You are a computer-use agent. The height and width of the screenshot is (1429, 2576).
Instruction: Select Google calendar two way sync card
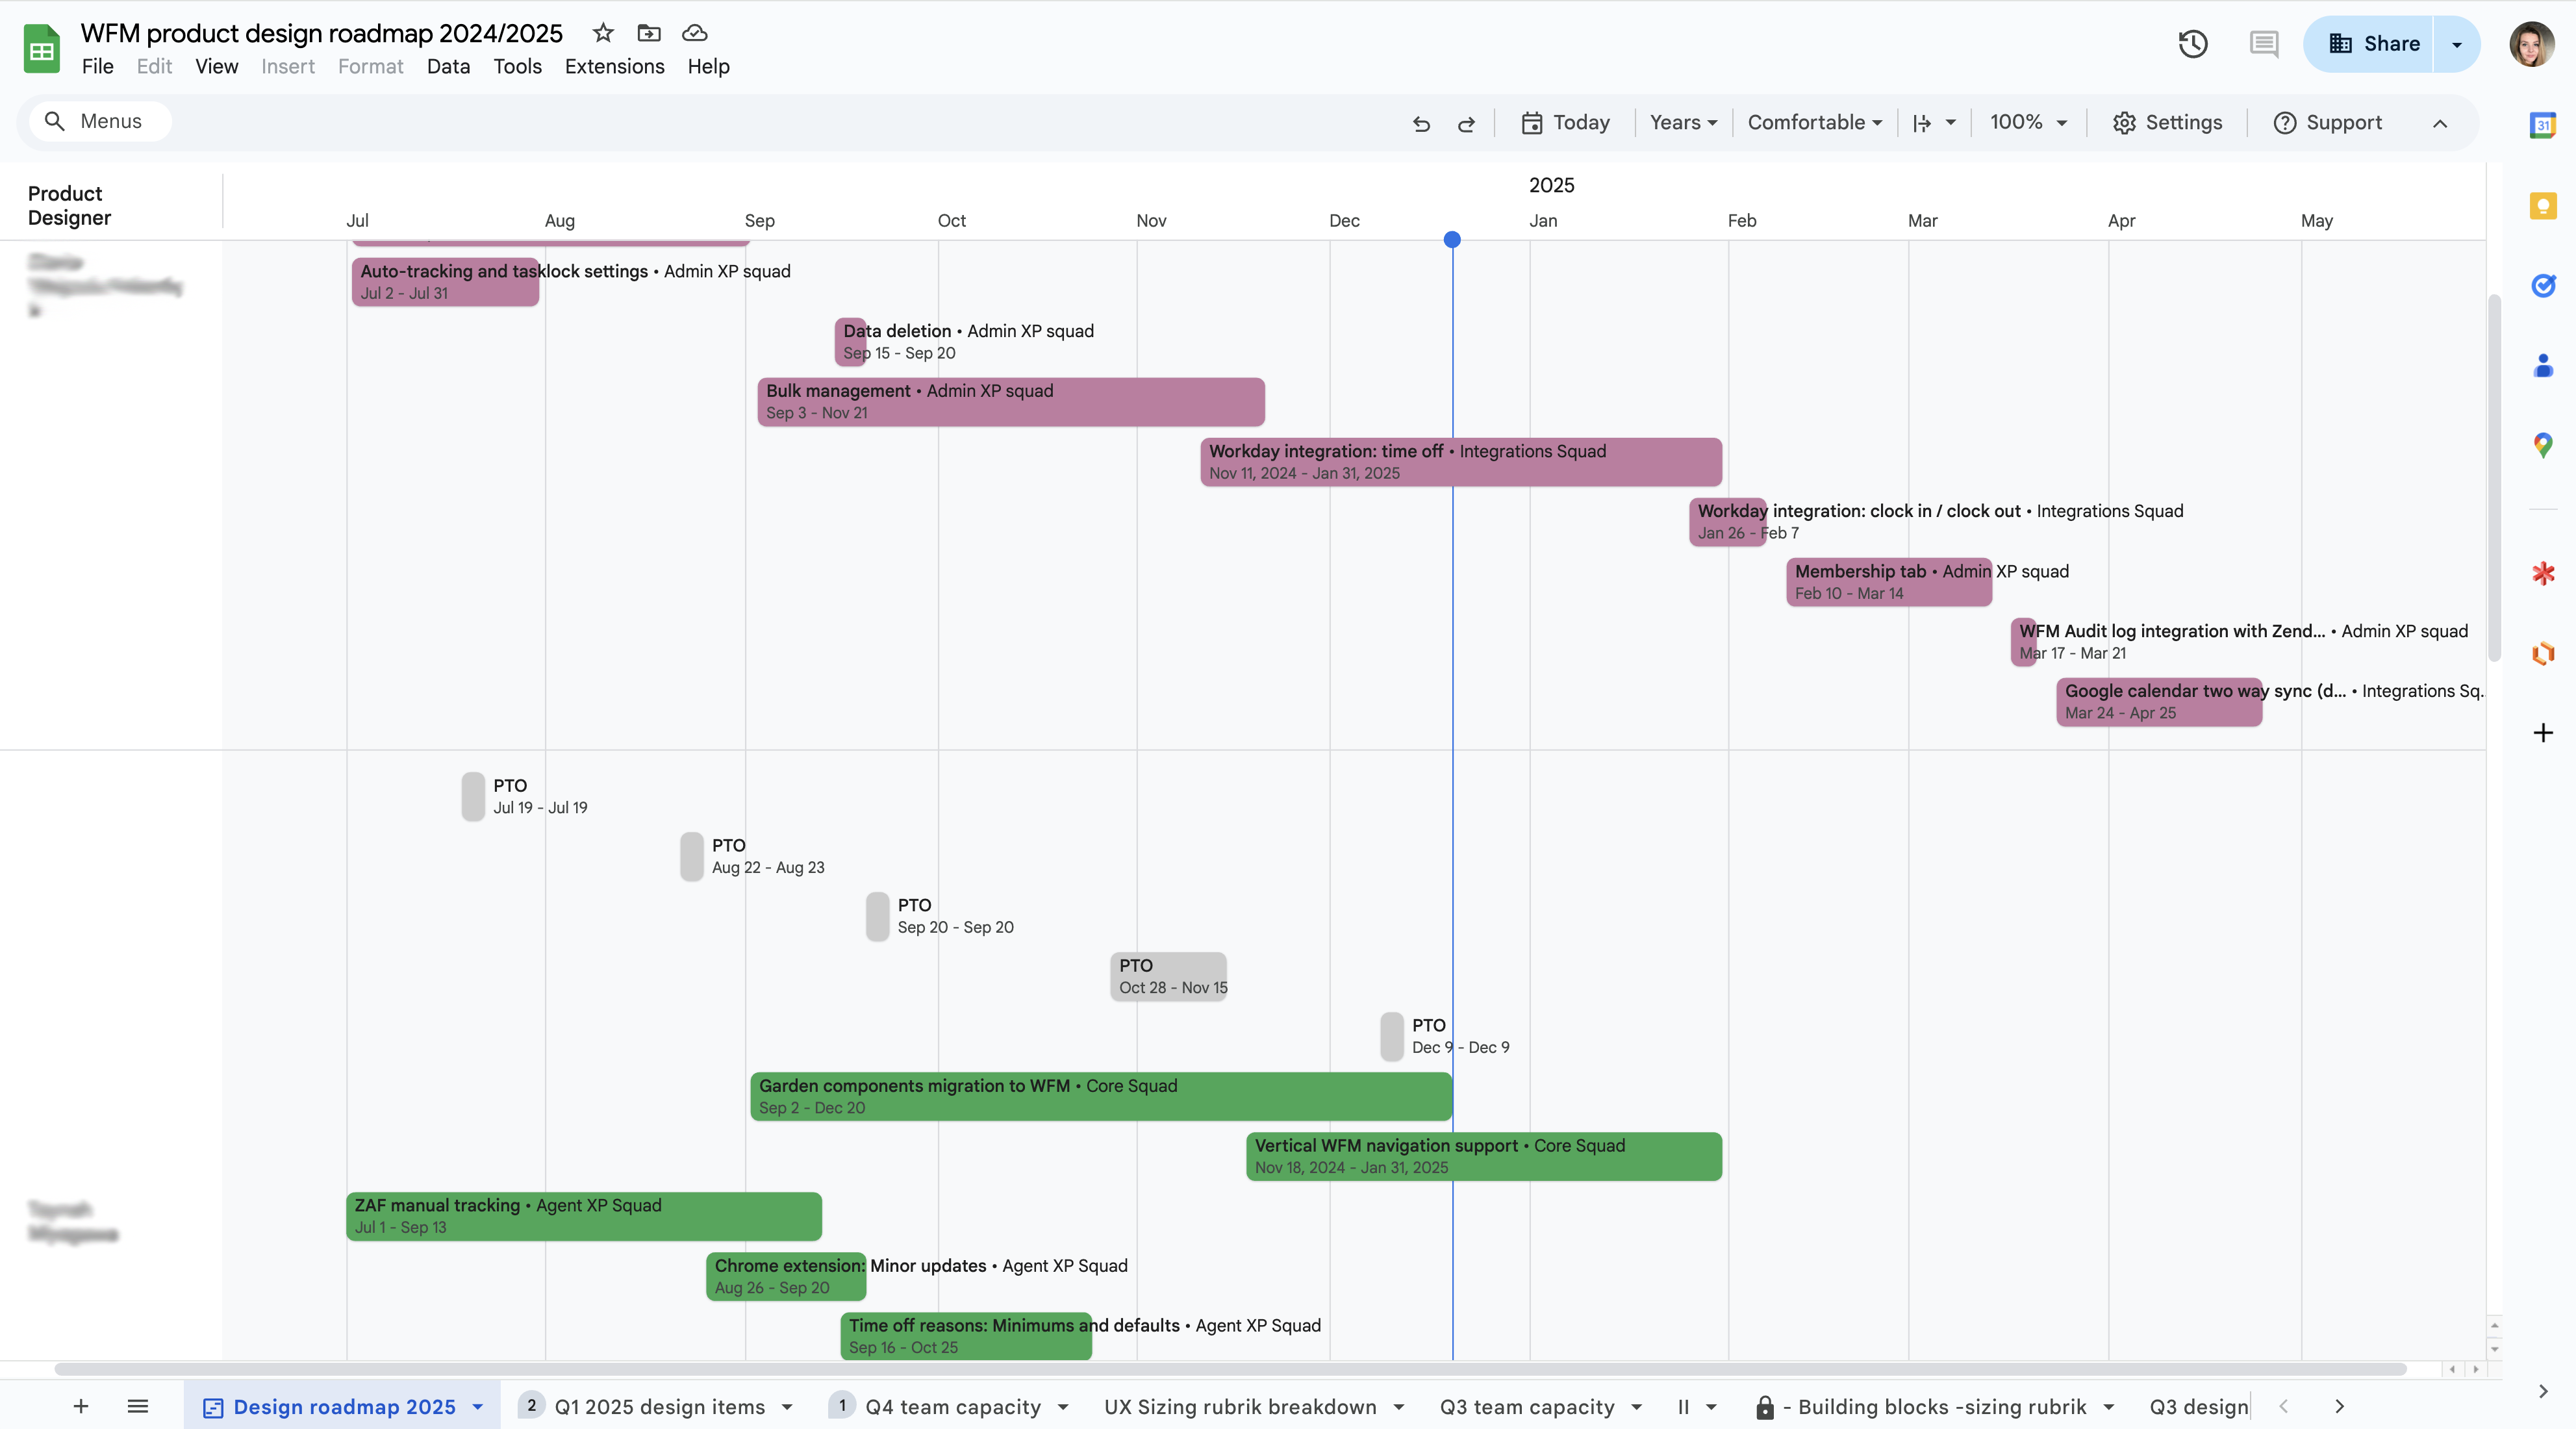click(x=2159, y=702)
